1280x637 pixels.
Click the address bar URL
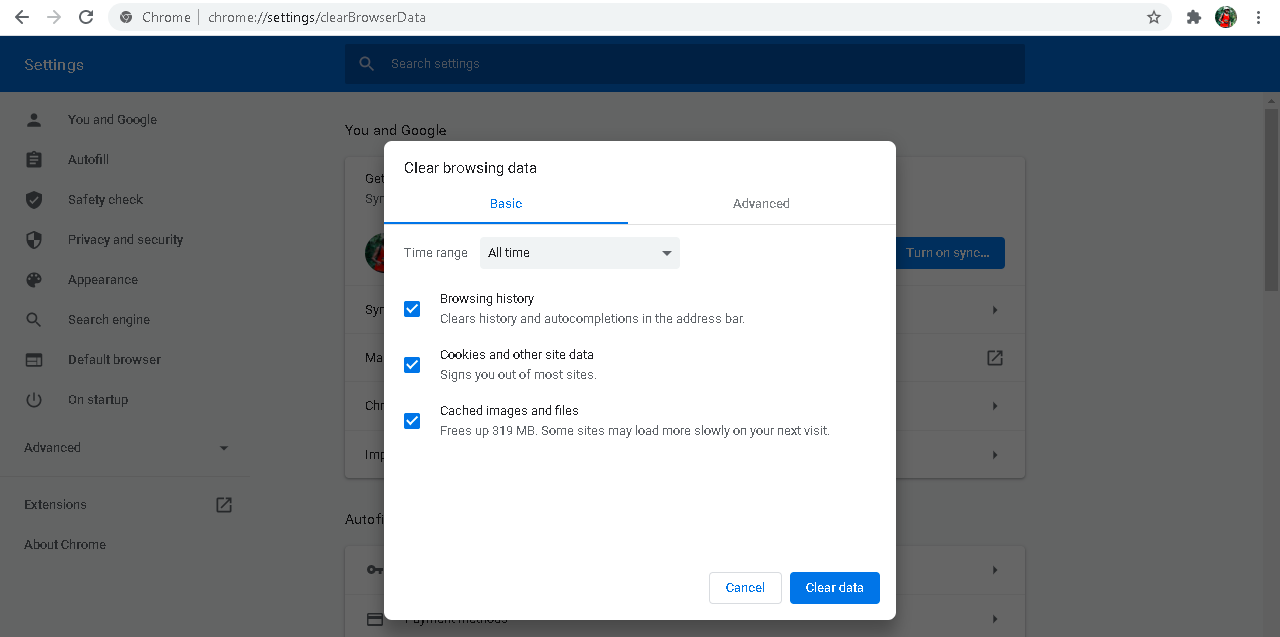(x=317, y=17)
